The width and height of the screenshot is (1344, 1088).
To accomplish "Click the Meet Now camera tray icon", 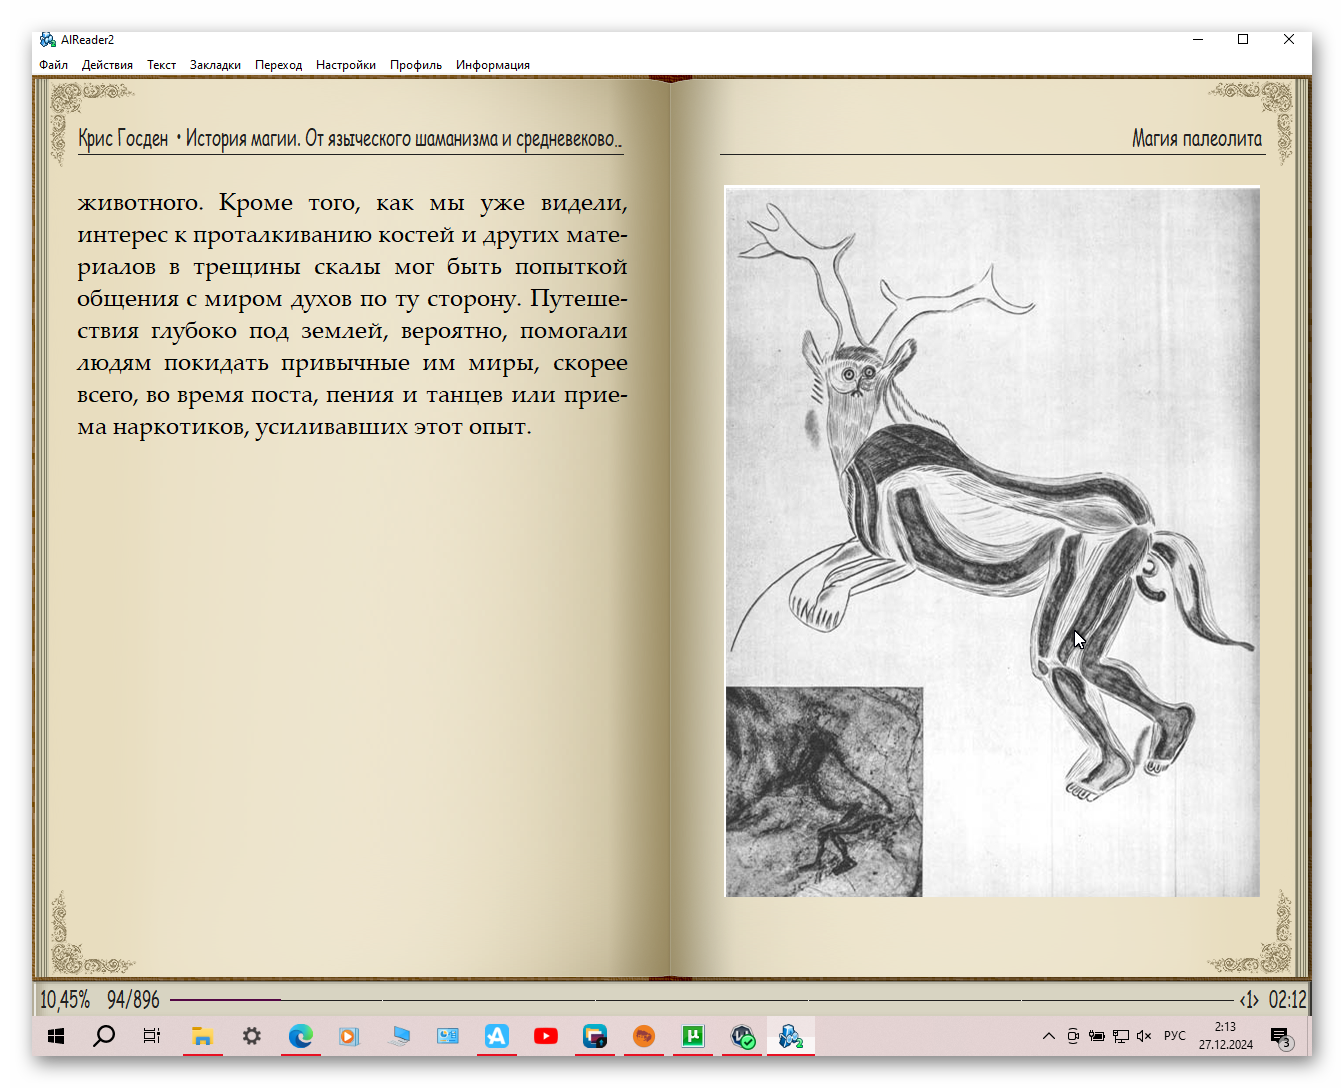I will point(1072,1036).
